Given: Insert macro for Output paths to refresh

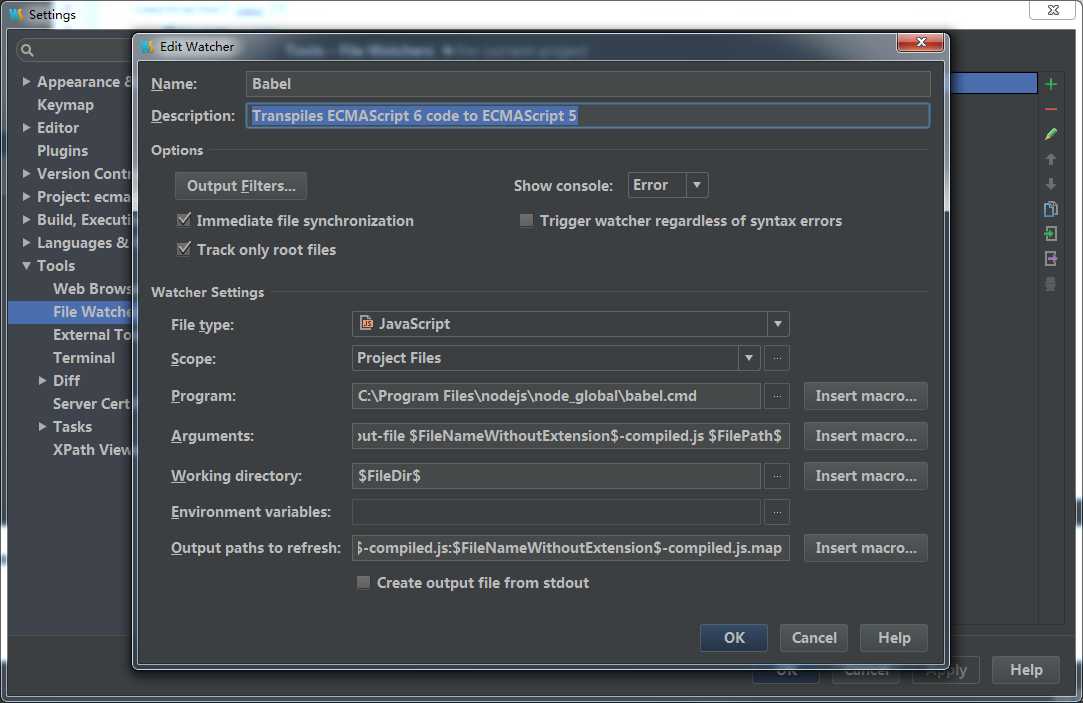Looking at the screenshot, I should point(865,548).
